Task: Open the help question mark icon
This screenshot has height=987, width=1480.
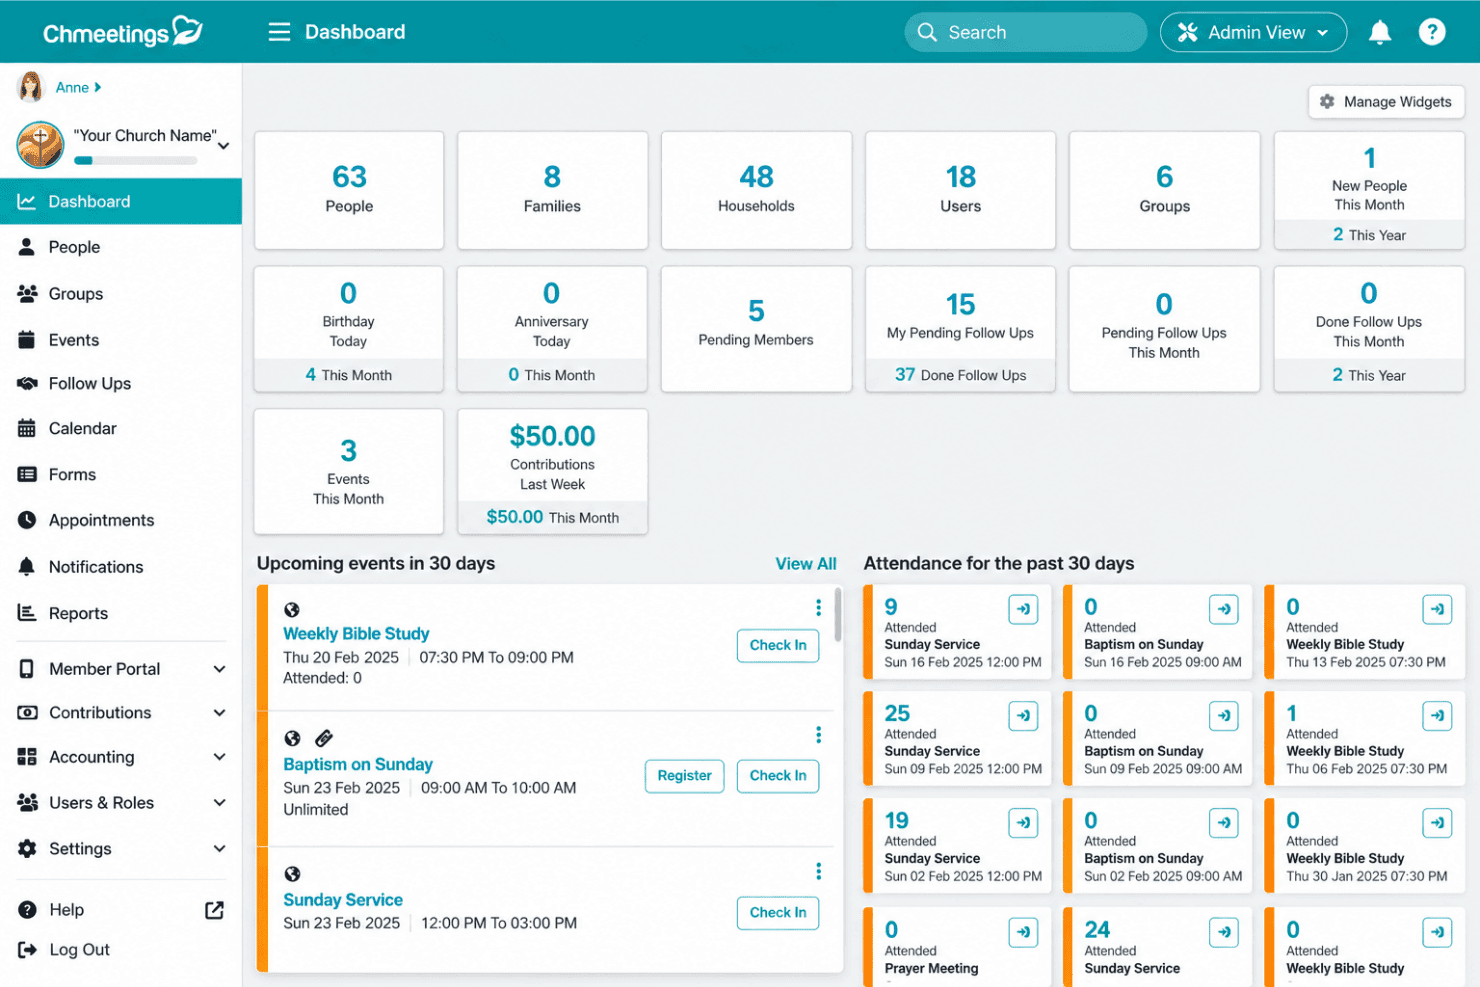Action: (x=1432, y=32)
